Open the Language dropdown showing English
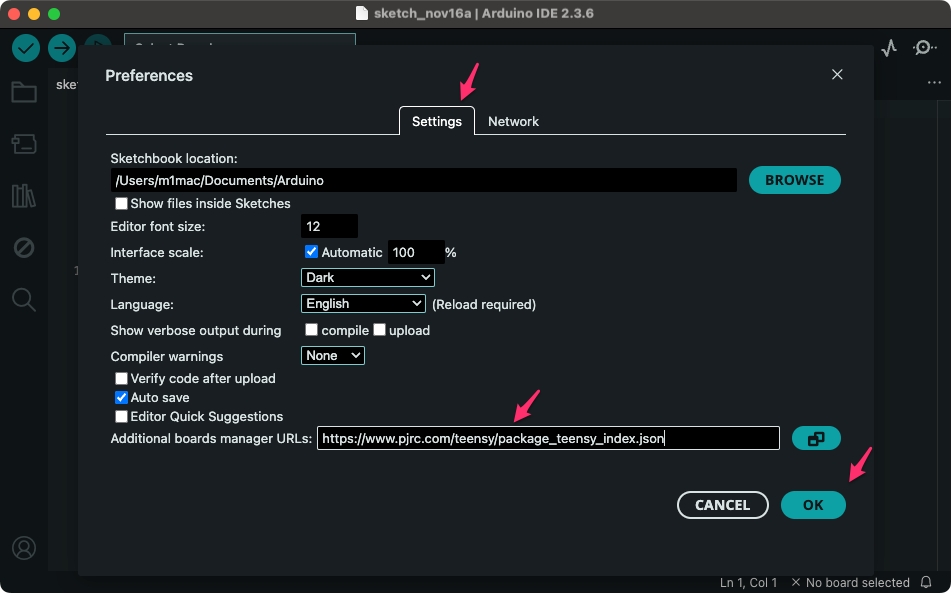This screenshot has width=951, height=593. pyautogui.click(x=363, y=304)
